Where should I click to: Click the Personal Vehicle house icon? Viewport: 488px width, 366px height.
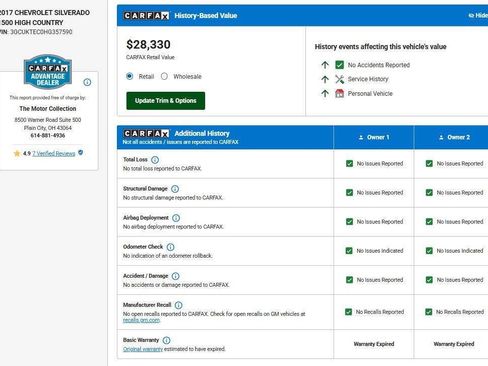[339, 93]
